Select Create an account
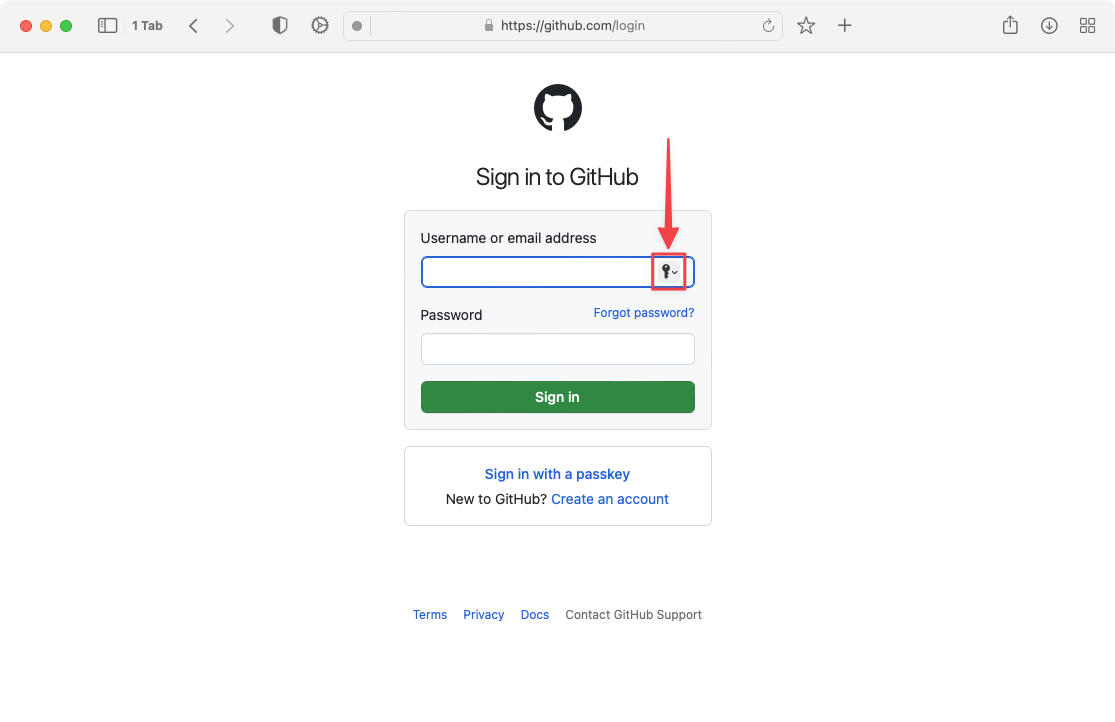The image size is (1115, 722). coord(609,498)
